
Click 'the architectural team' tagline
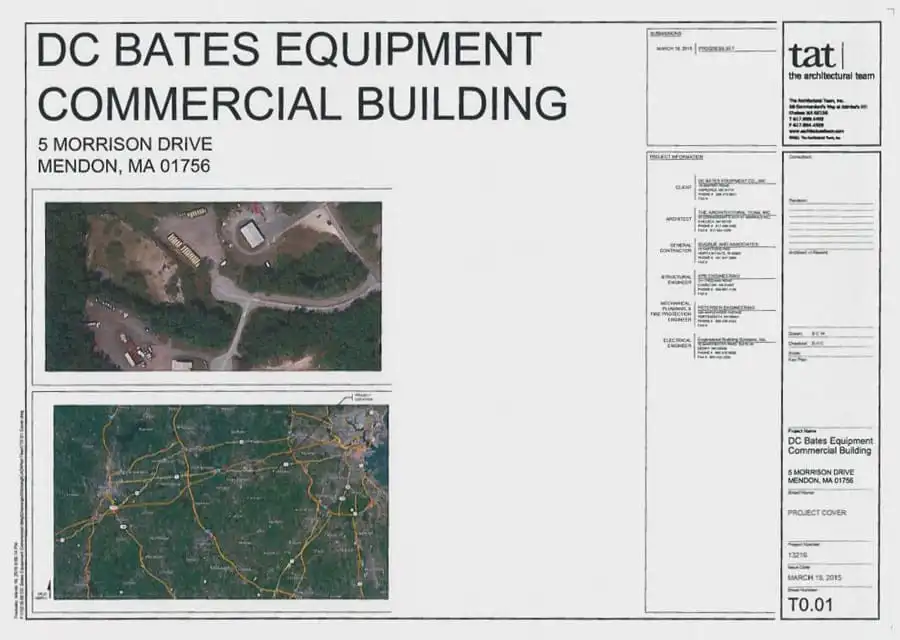[831, 76]
